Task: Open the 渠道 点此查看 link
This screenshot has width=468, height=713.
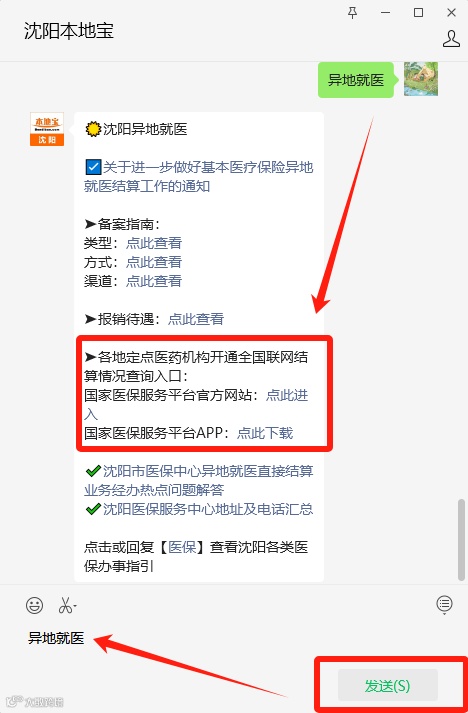Action: 154,281
